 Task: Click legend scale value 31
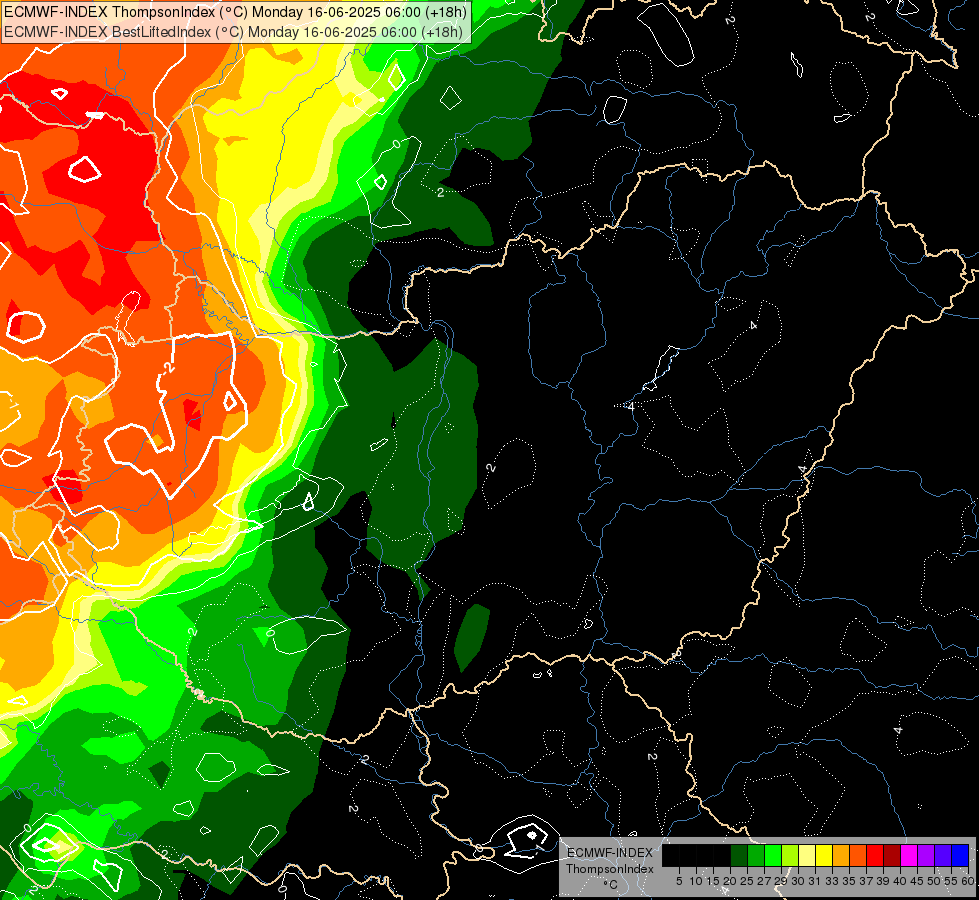(815, 881)
